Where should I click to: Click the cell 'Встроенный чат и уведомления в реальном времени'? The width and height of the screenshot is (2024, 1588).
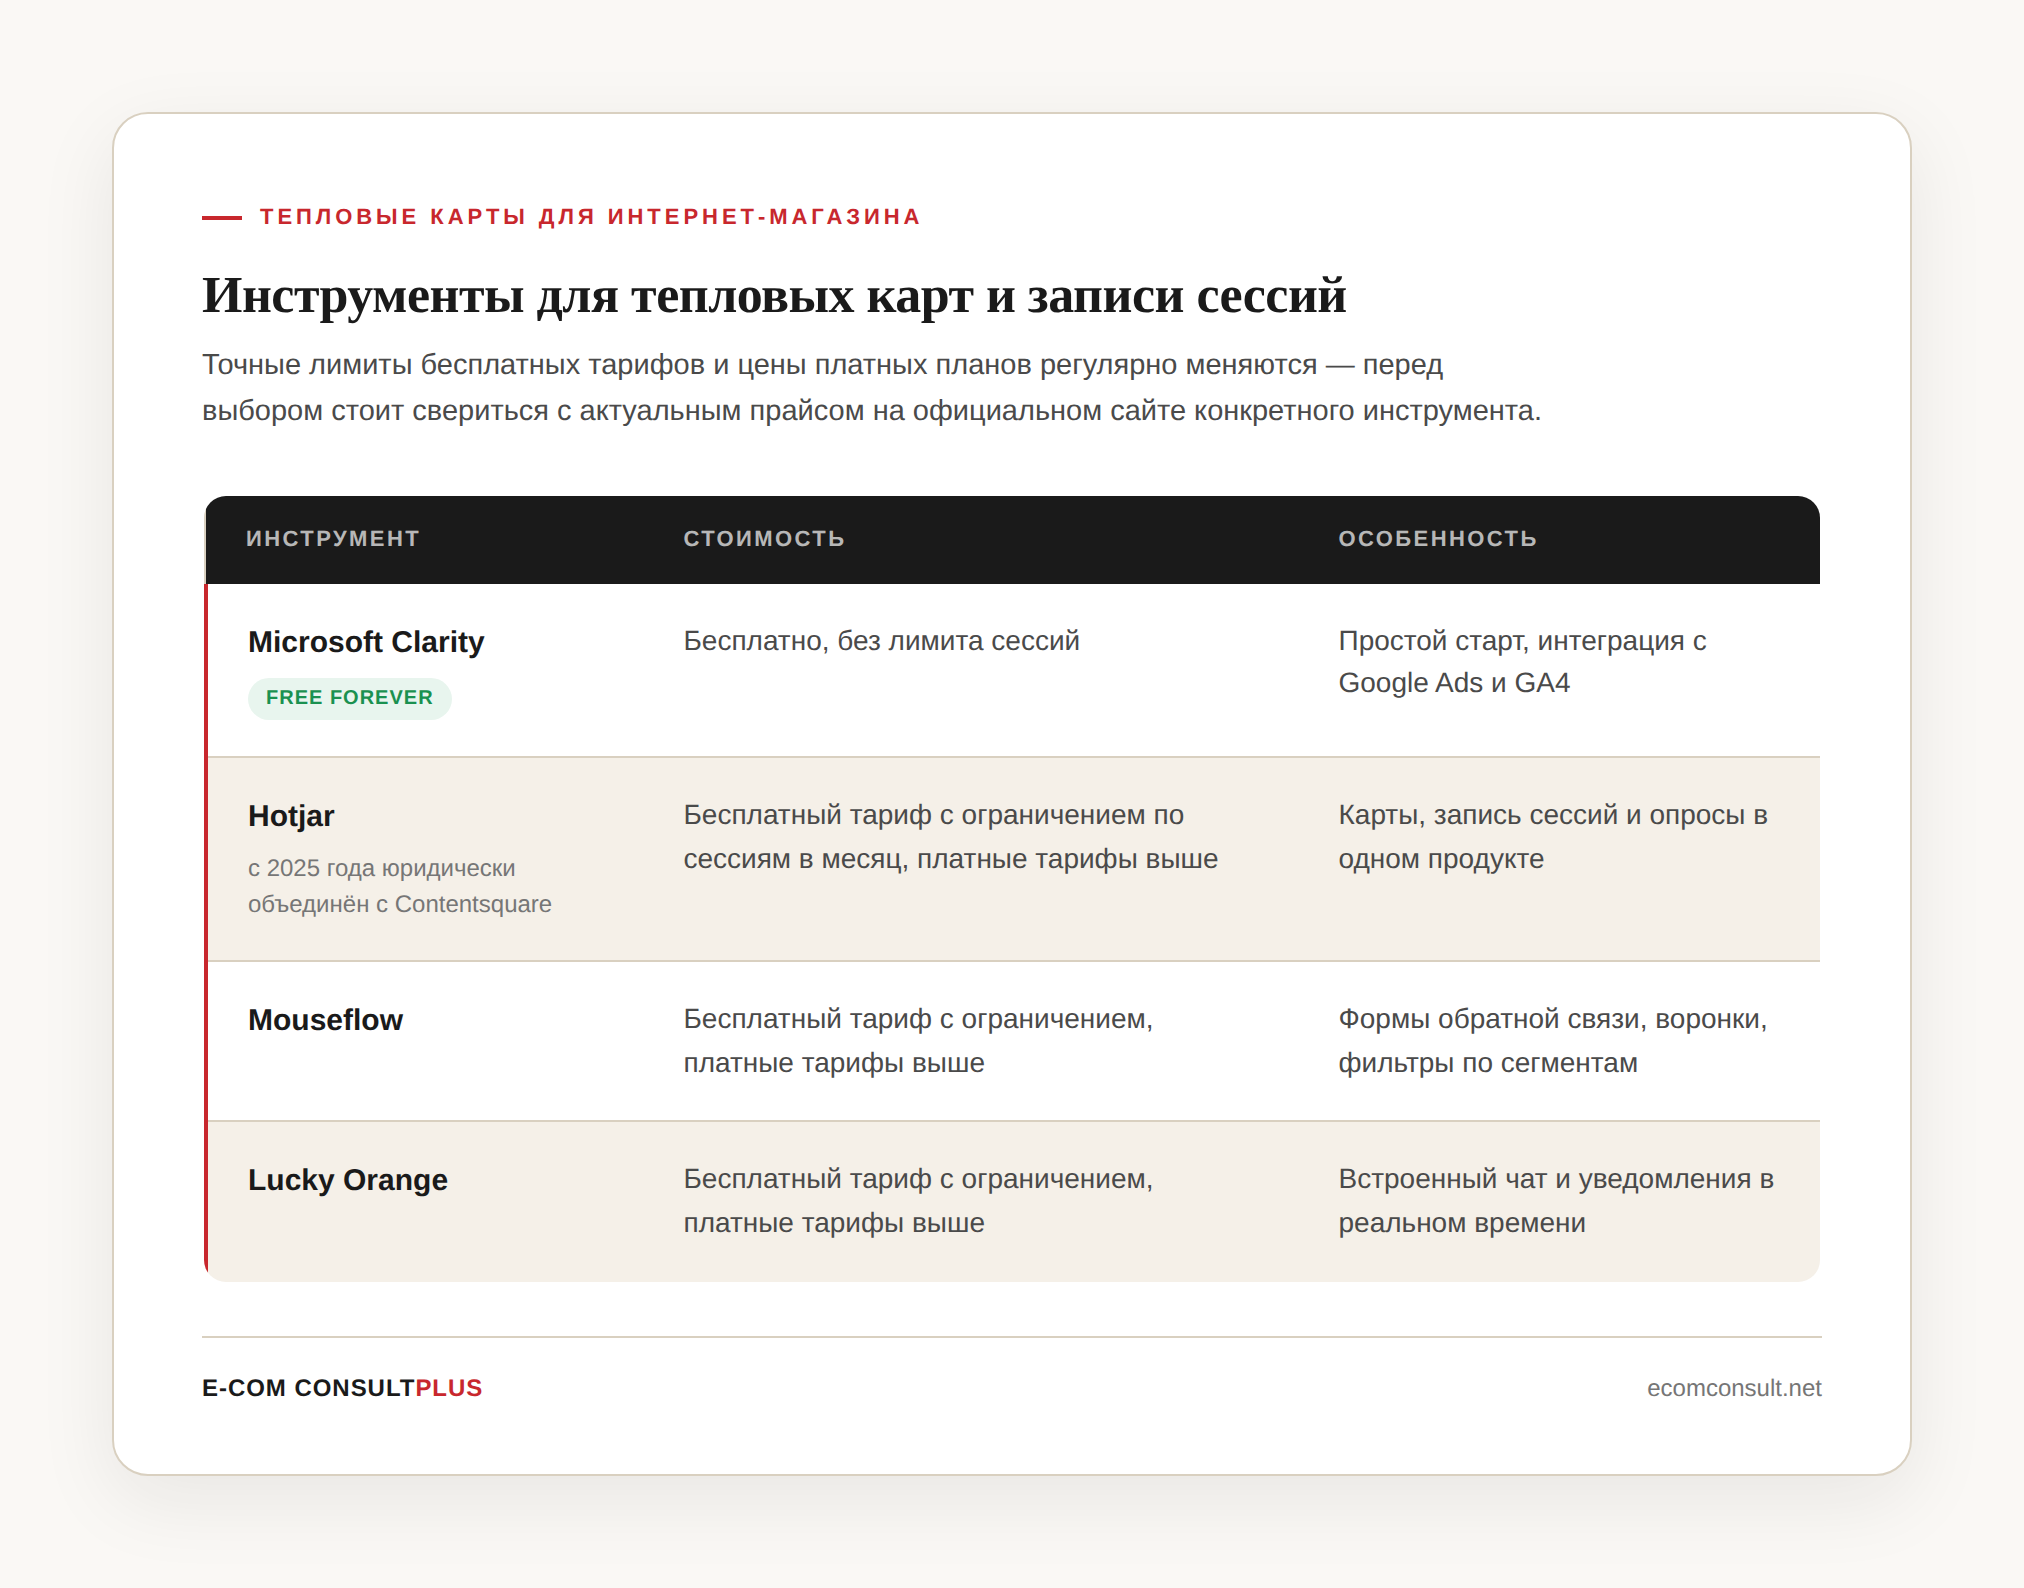click(1555, 1201)
